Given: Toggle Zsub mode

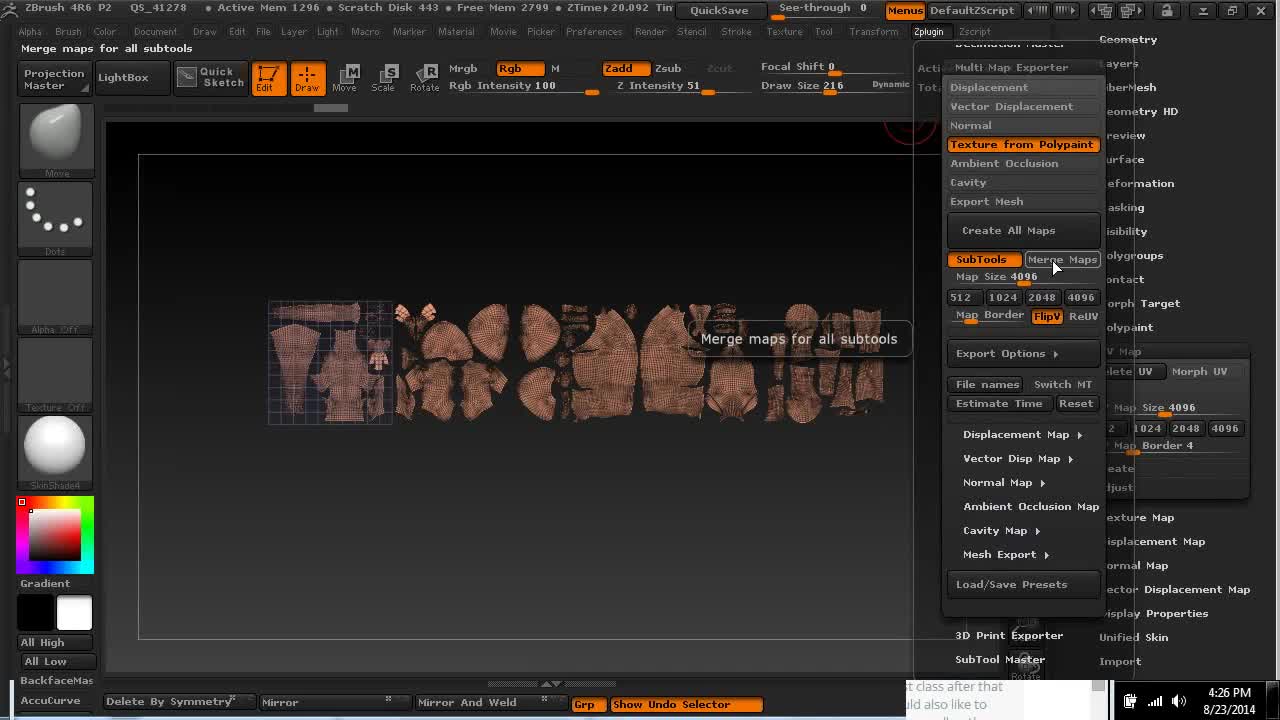Looking at the screenshot, I should [x=668, y=68].
